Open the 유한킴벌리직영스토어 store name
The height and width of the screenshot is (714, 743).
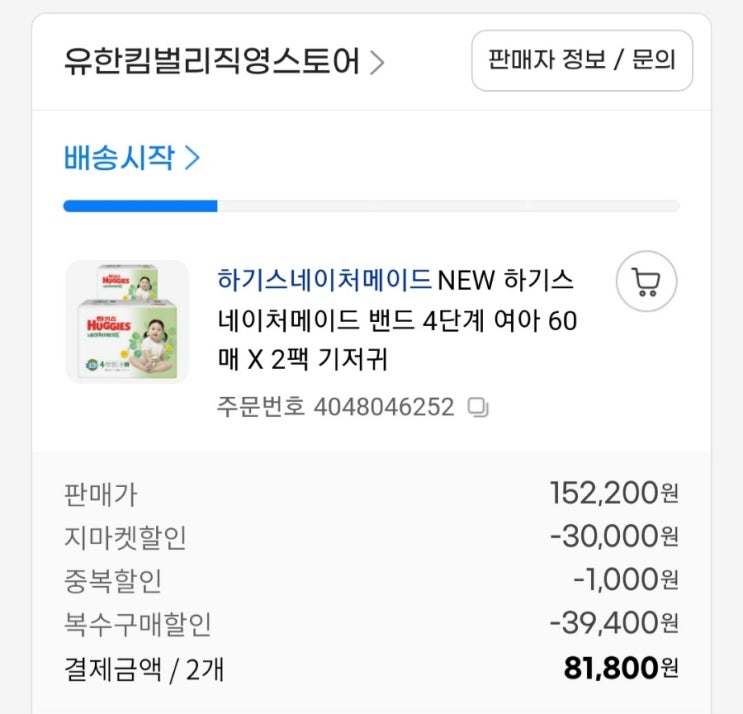click(211, 62)
